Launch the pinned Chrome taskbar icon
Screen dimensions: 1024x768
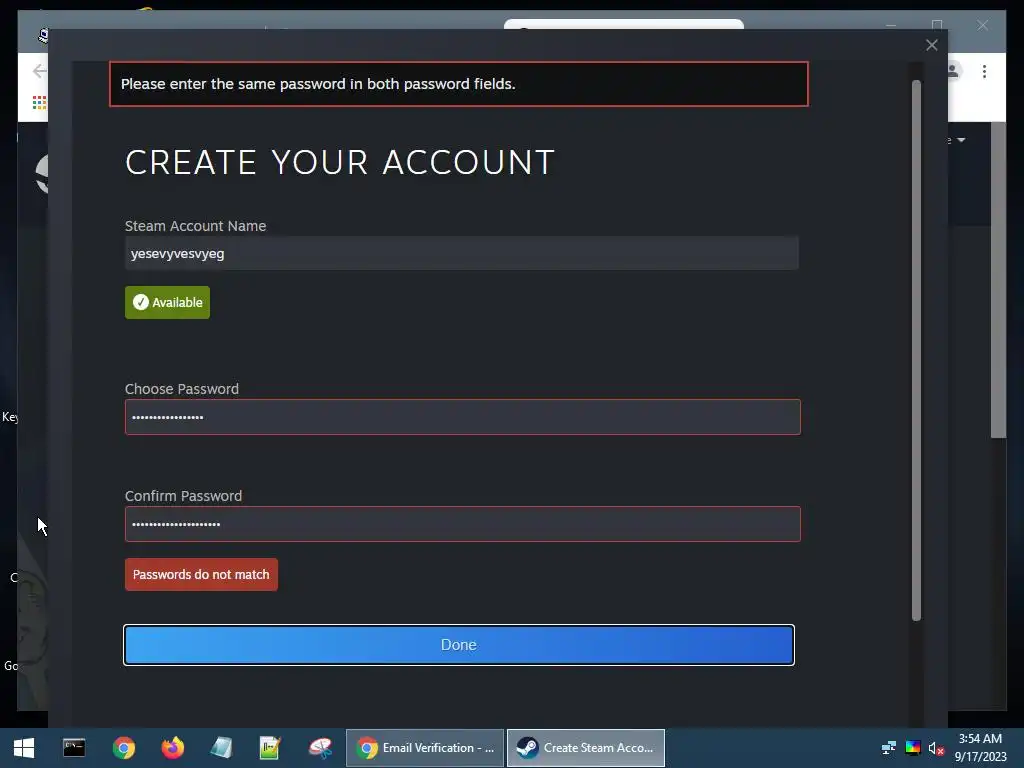point(123,748)
